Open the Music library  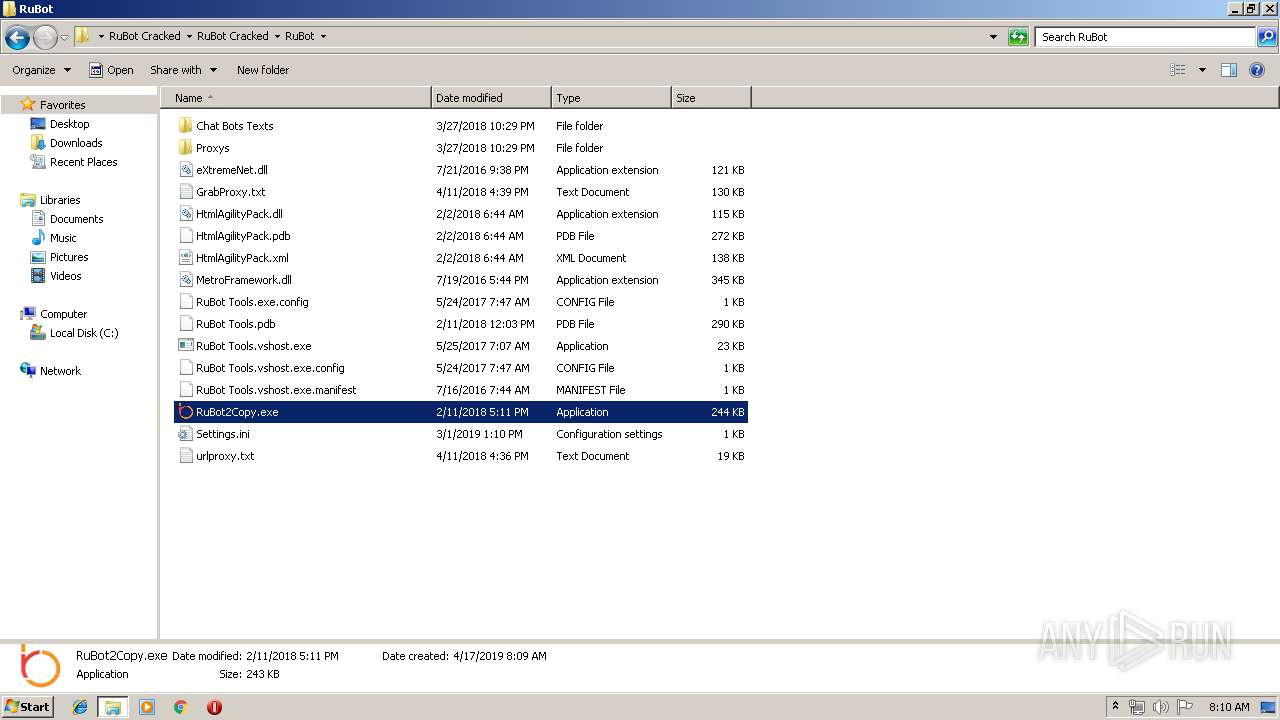tap(63, 238)
